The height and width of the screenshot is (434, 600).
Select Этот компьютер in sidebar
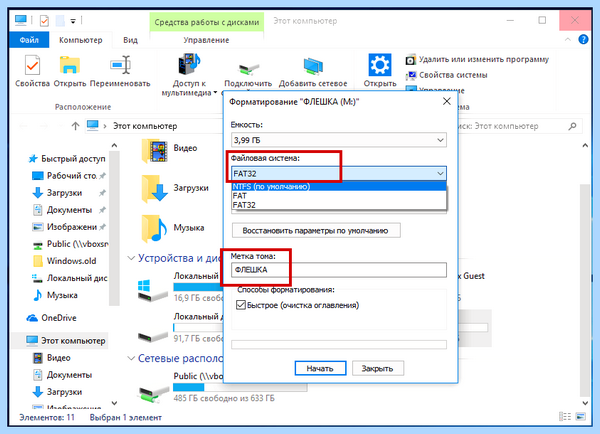click(66, 341)
